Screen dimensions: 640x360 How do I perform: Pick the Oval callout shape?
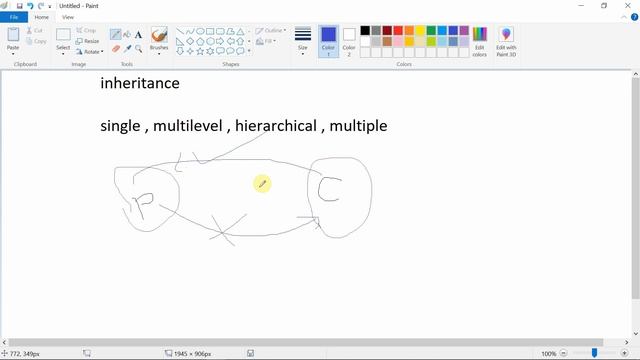231,51
